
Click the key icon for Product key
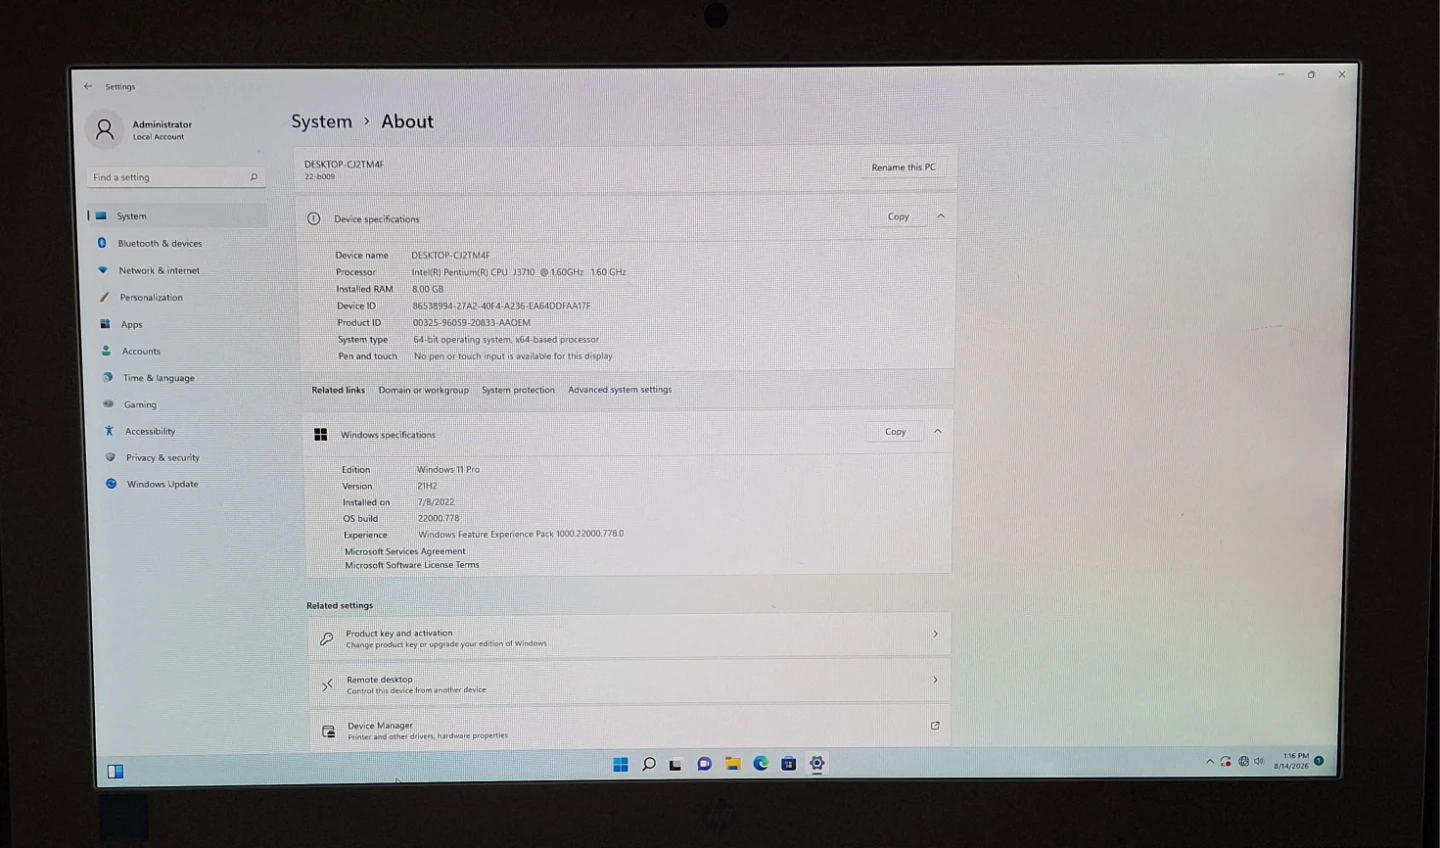pyautogui.click(x=326, y=638)
